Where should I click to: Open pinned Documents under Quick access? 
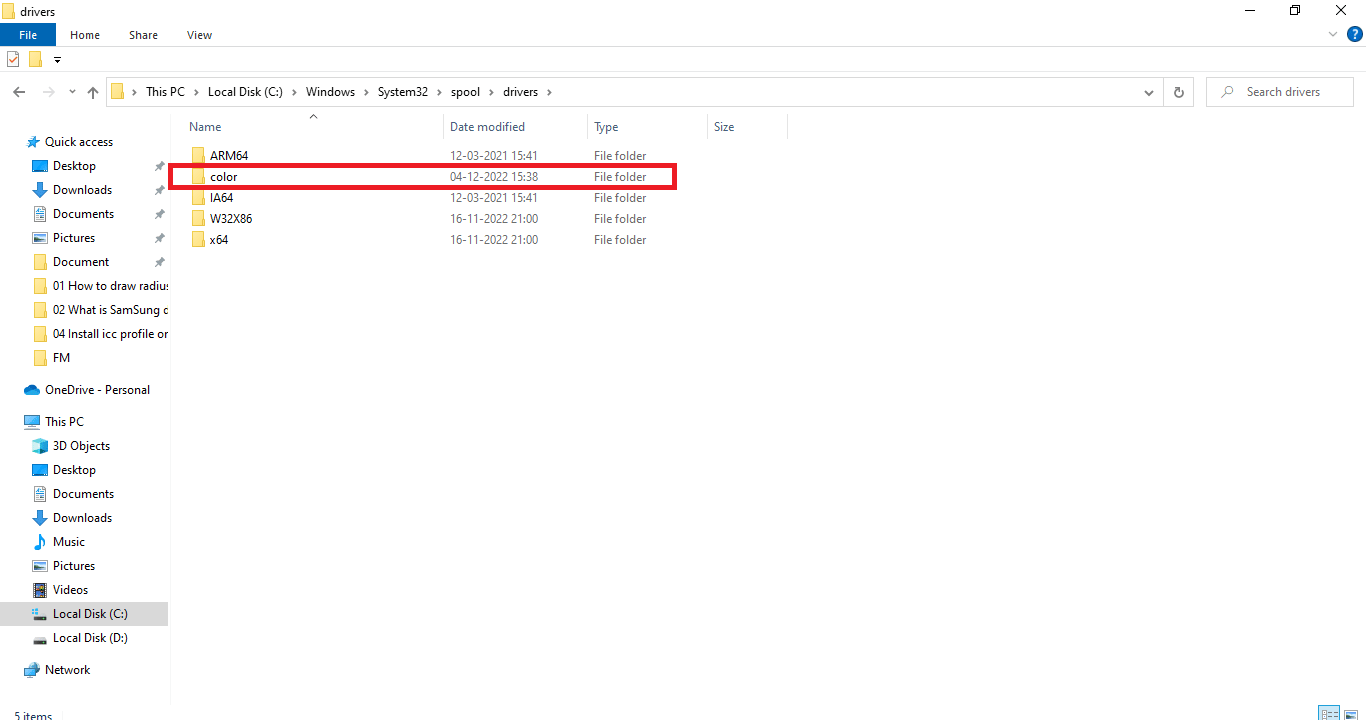[83, 214]
